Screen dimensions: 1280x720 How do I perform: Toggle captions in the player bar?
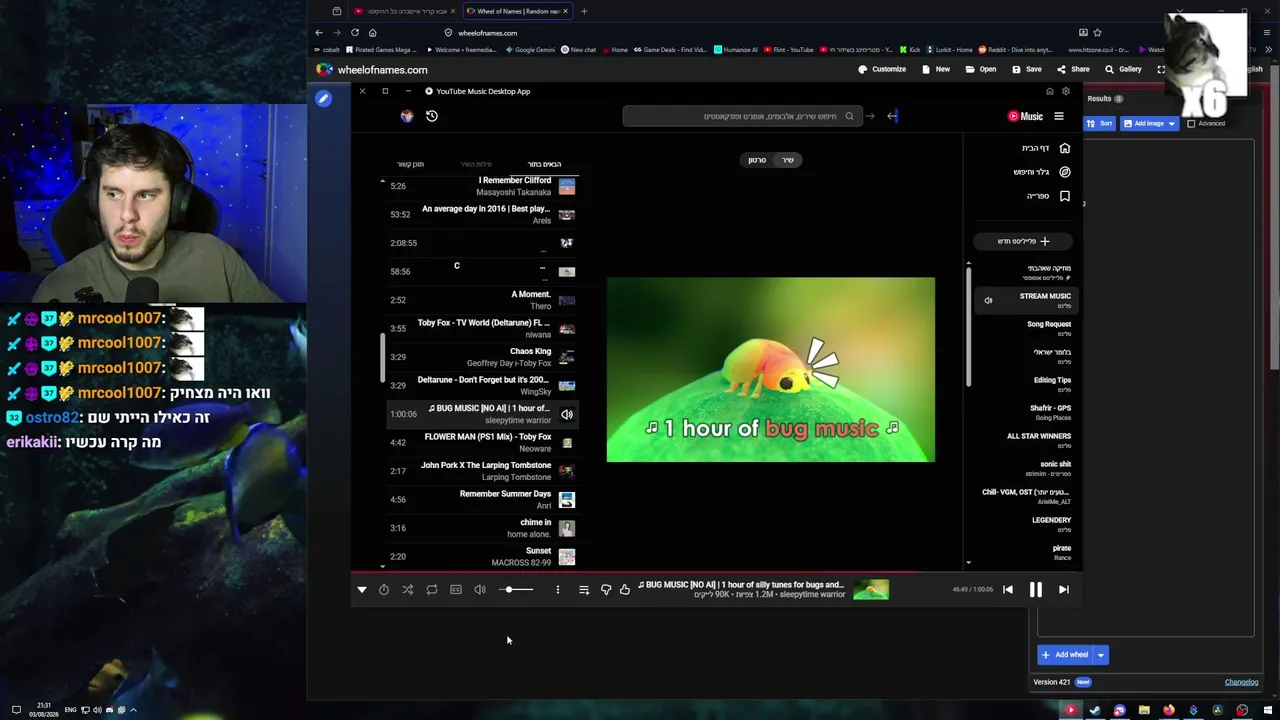coord(456,590)
